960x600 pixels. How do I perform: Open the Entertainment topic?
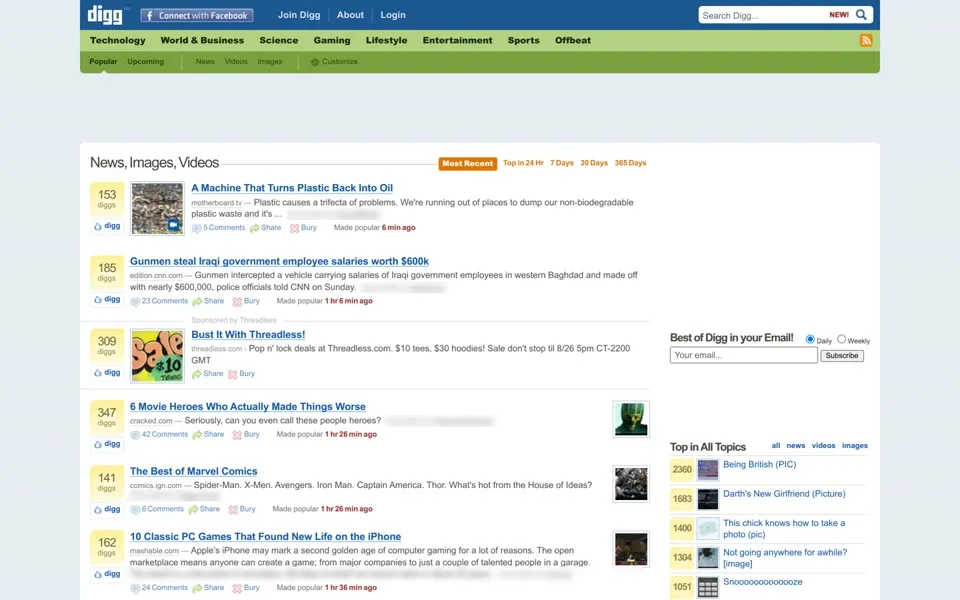(x=457, y=40)
